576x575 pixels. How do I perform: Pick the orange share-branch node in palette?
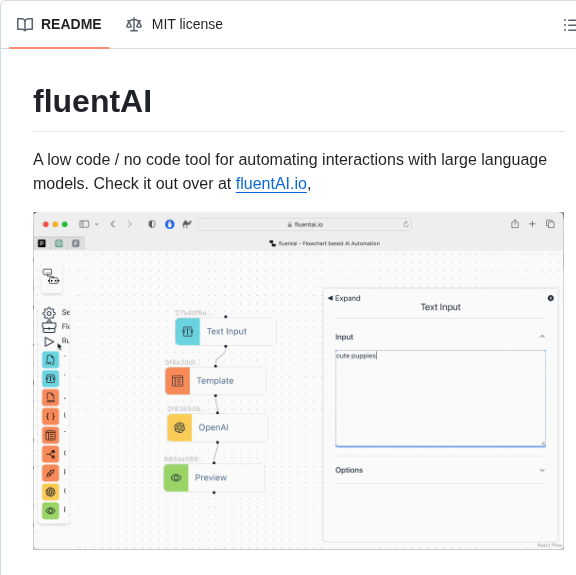50,454
